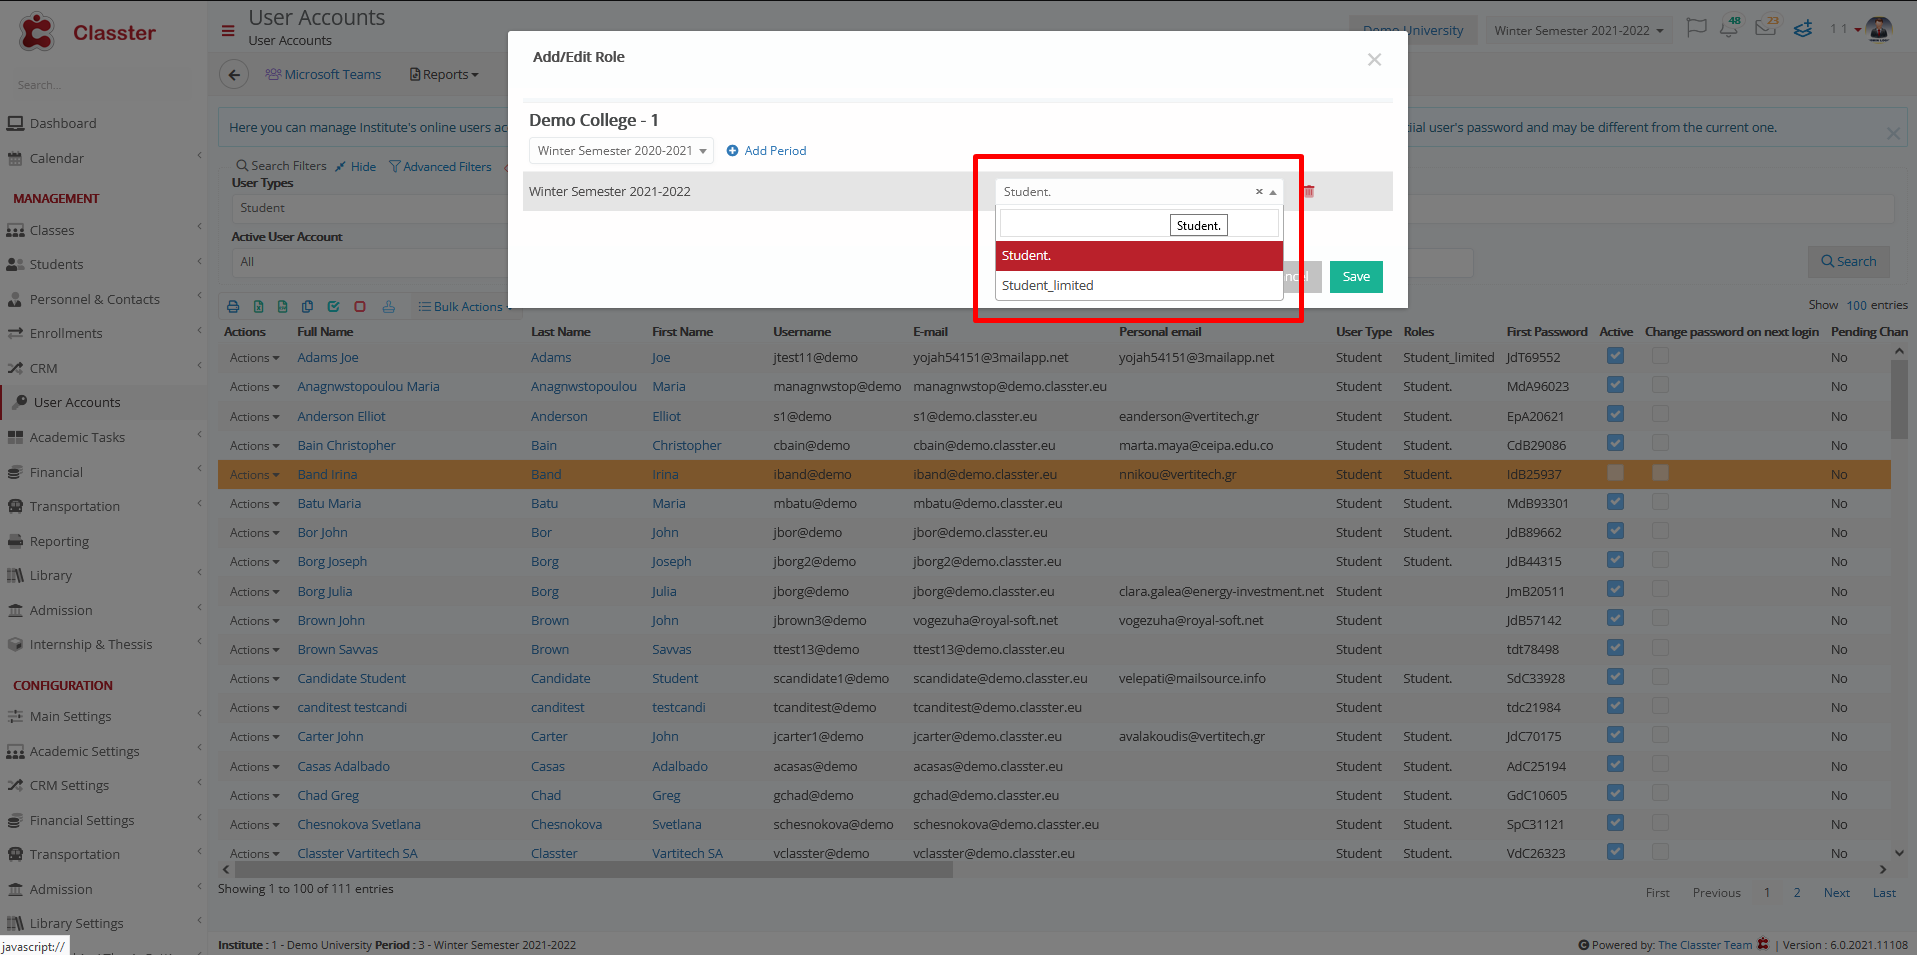Clear the selected Student. role

[1259, 192]
